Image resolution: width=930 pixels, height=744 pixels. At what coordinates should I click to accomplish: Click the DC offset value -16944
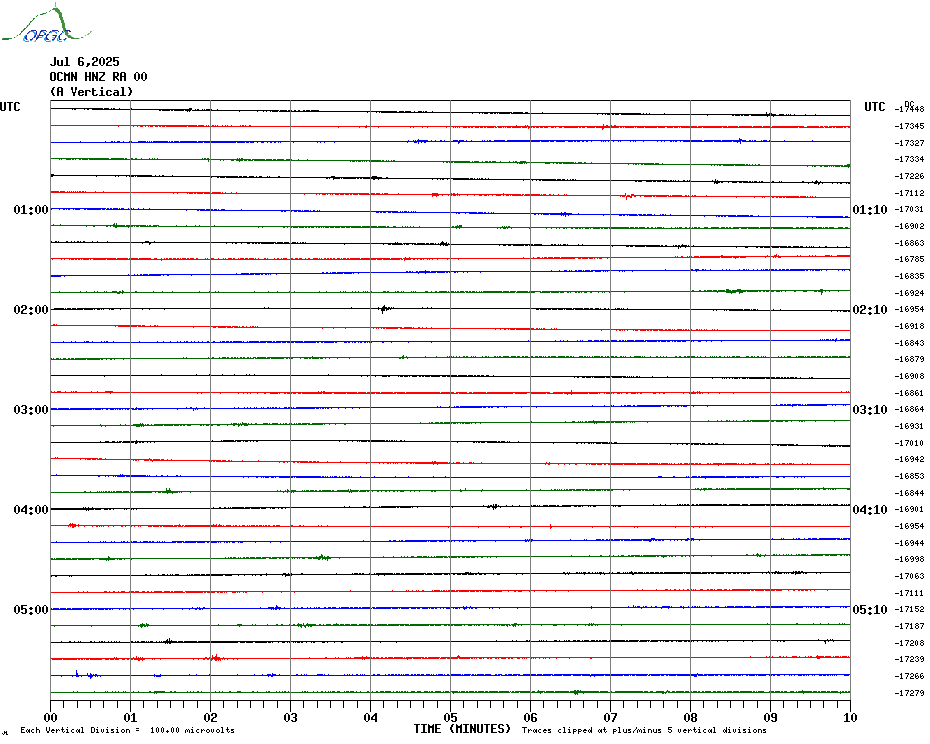(x=909, y=543)
